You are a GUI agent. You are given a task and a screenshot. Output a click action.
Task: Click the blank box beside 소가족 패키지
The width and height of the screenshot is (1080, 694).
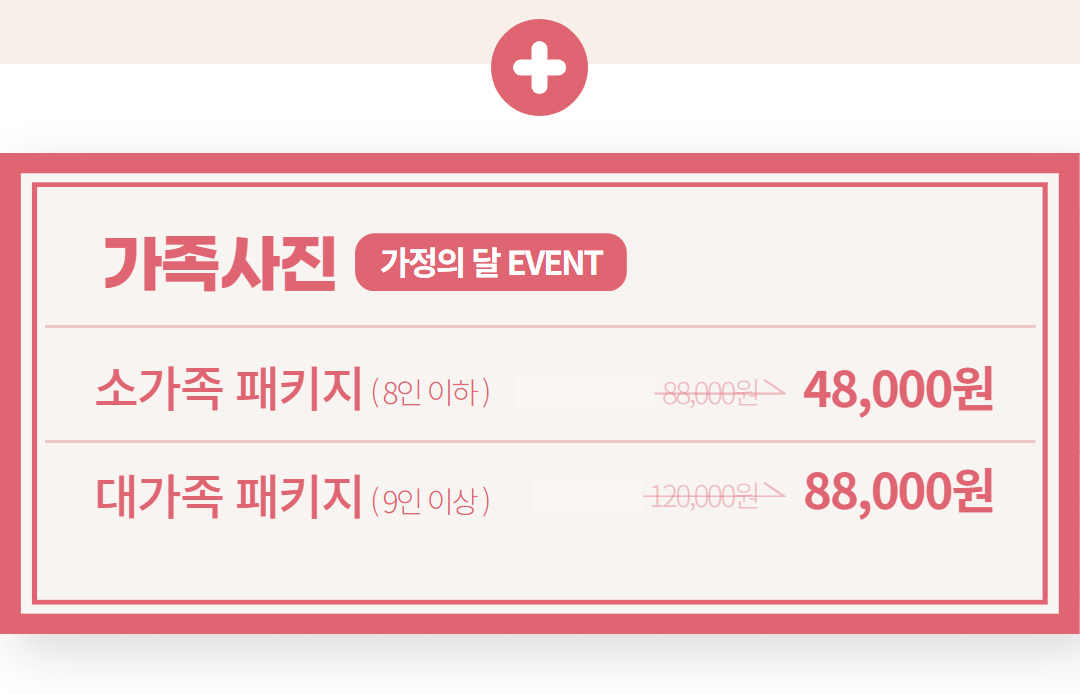click(584, 392)
